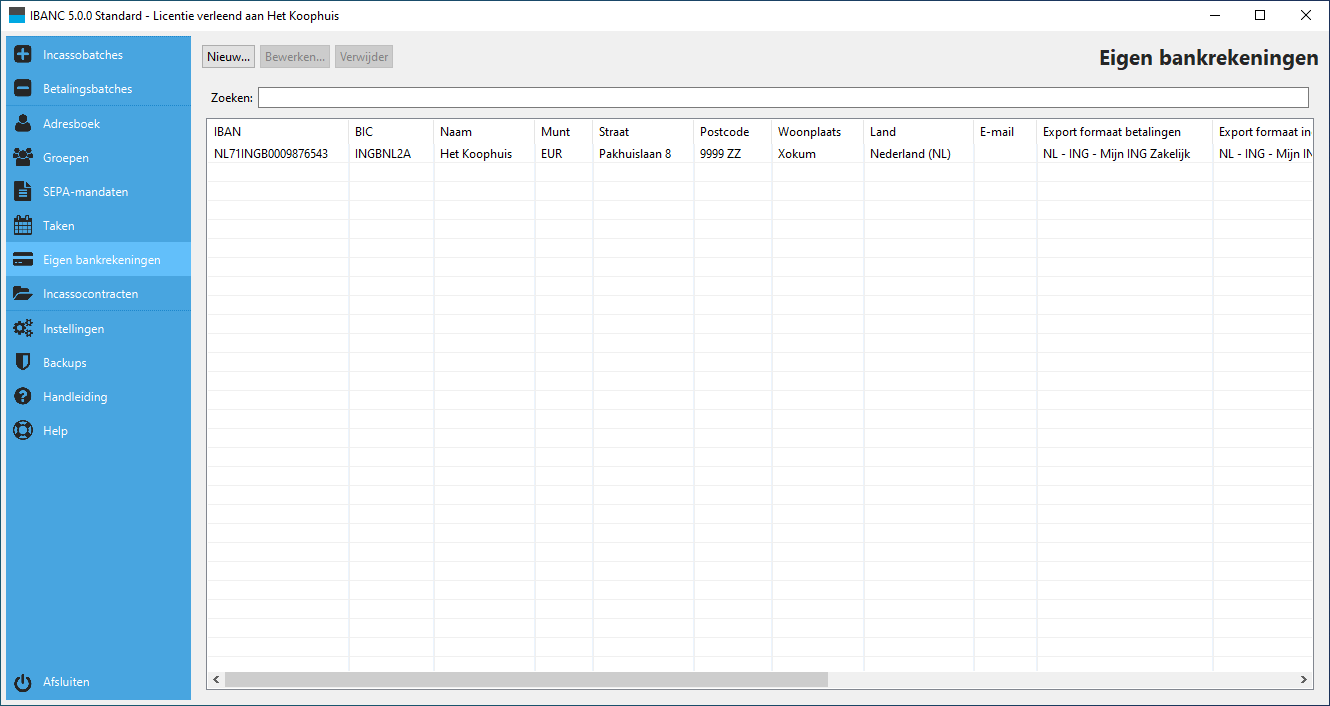Select the Het Koophuis account row

[475, 154]
